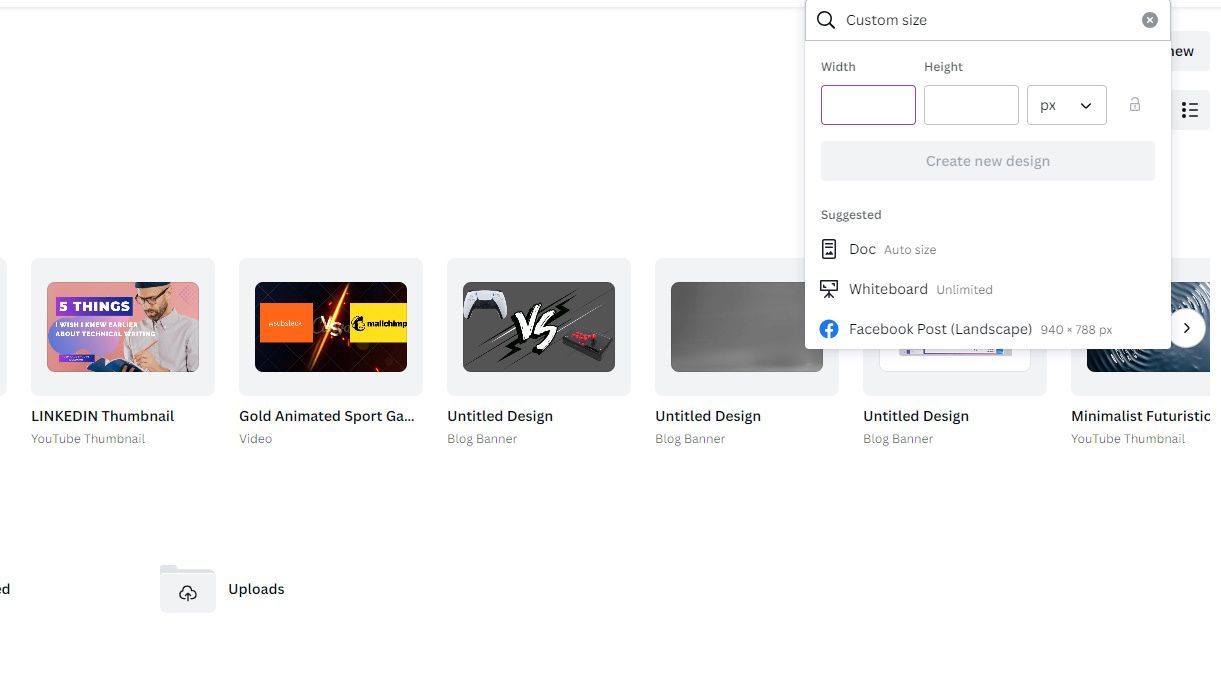This screenshot has height=679, width=1221.
Task: Open the px units dropdown
Action: [1066, 104]
